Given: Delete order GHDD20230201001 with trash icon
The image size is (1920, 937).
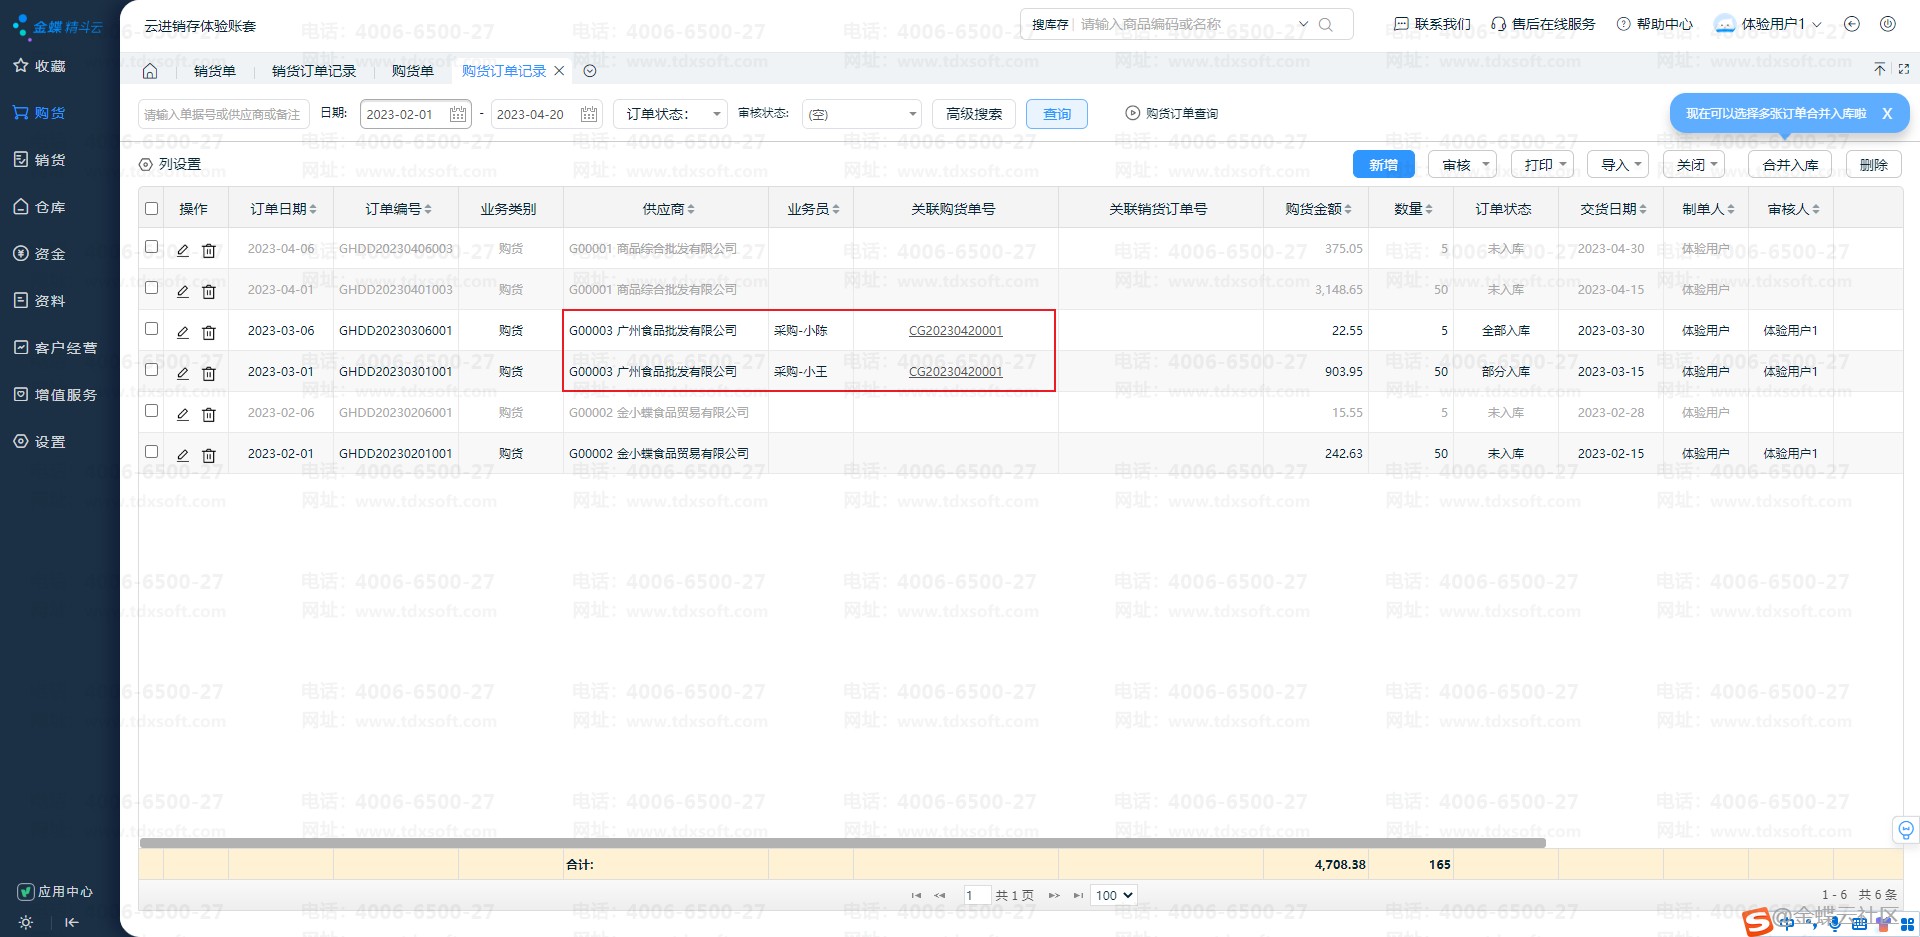Looking at the screenshot, I should 209,455.
